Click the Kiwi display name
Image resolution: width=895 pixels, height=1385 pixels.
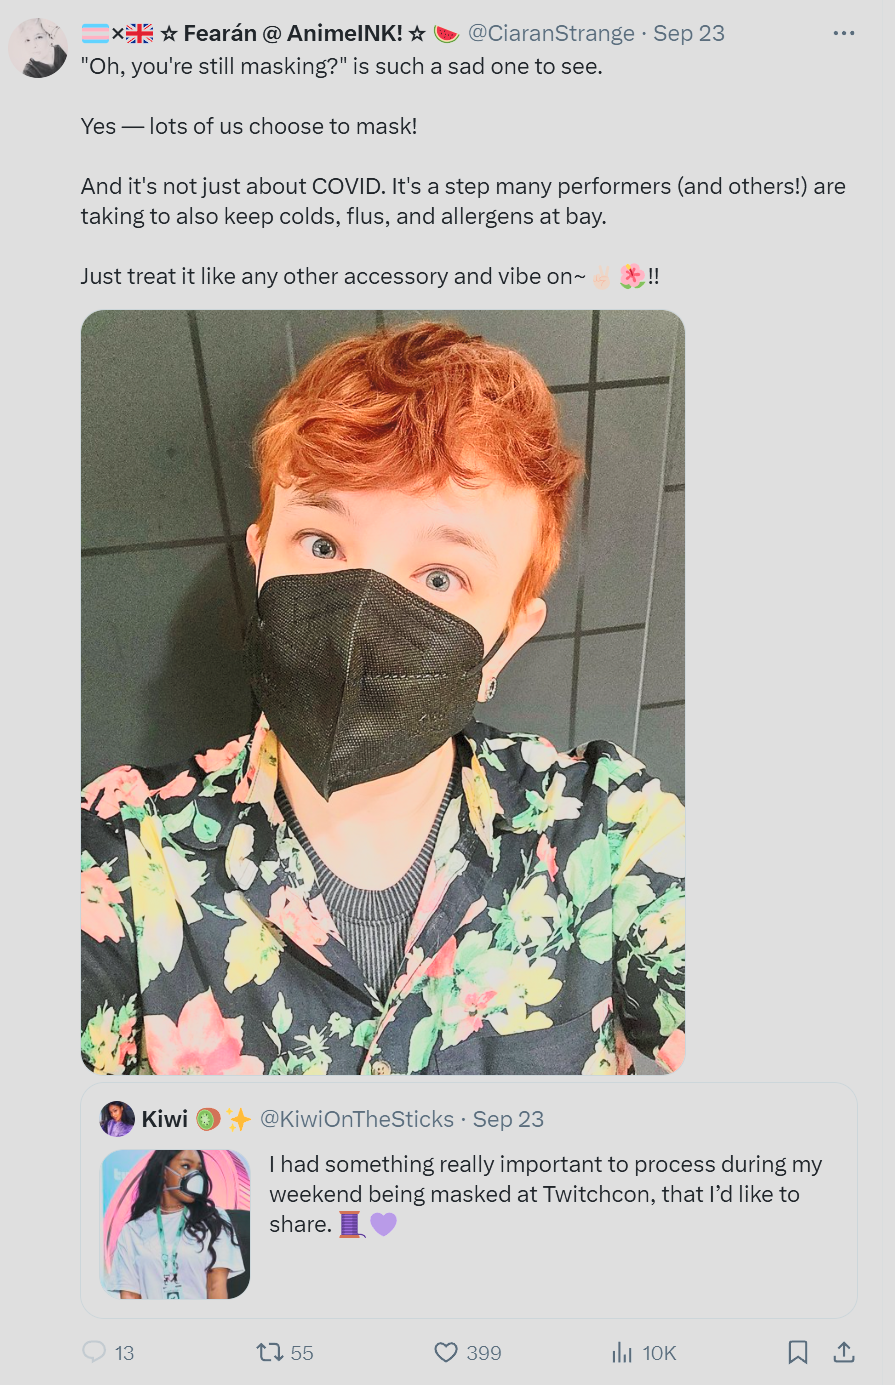pos(165,1119)
